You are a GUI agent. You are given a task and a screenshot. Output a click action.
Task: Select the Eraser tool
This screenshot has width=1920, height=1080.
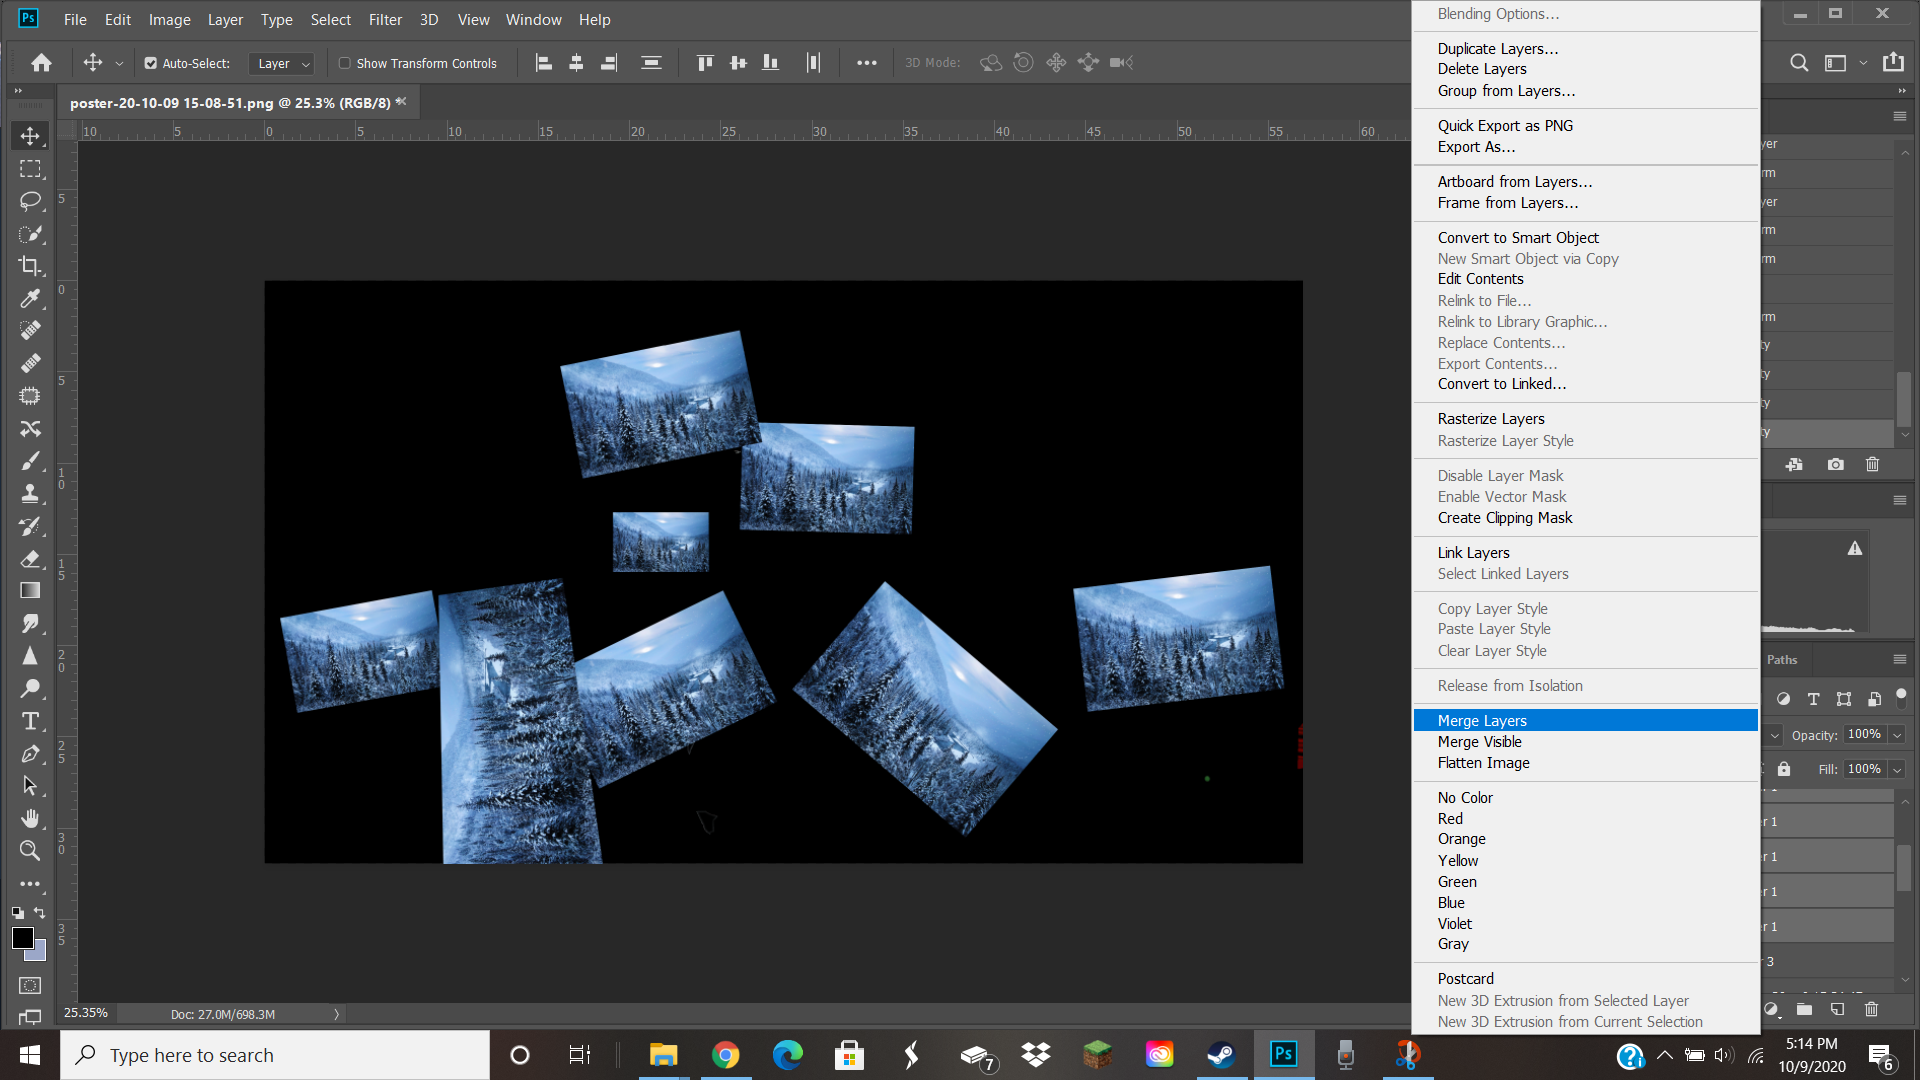30,559
